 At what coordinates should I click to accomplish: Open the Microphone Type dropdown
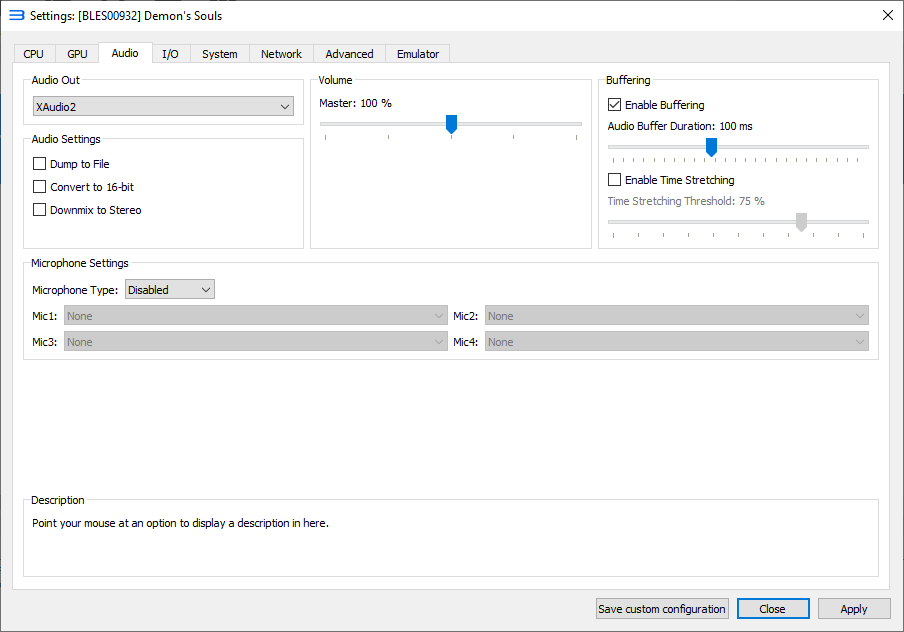(169, 290)
